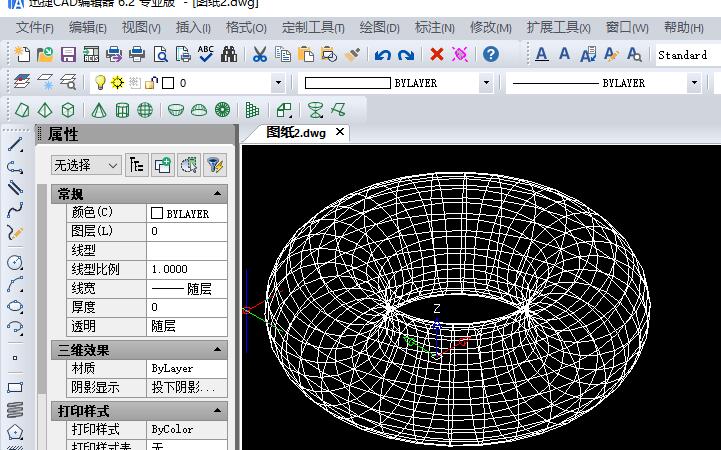Open find with the binoculars icon
Viewport: 721px width, 450px height.
pyautogui.click(x=229, y=54)
